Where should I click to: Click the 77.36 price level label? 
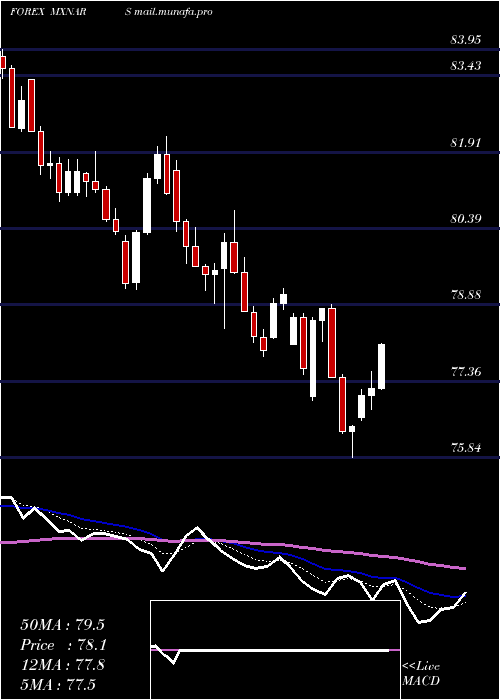coord(466,371)
